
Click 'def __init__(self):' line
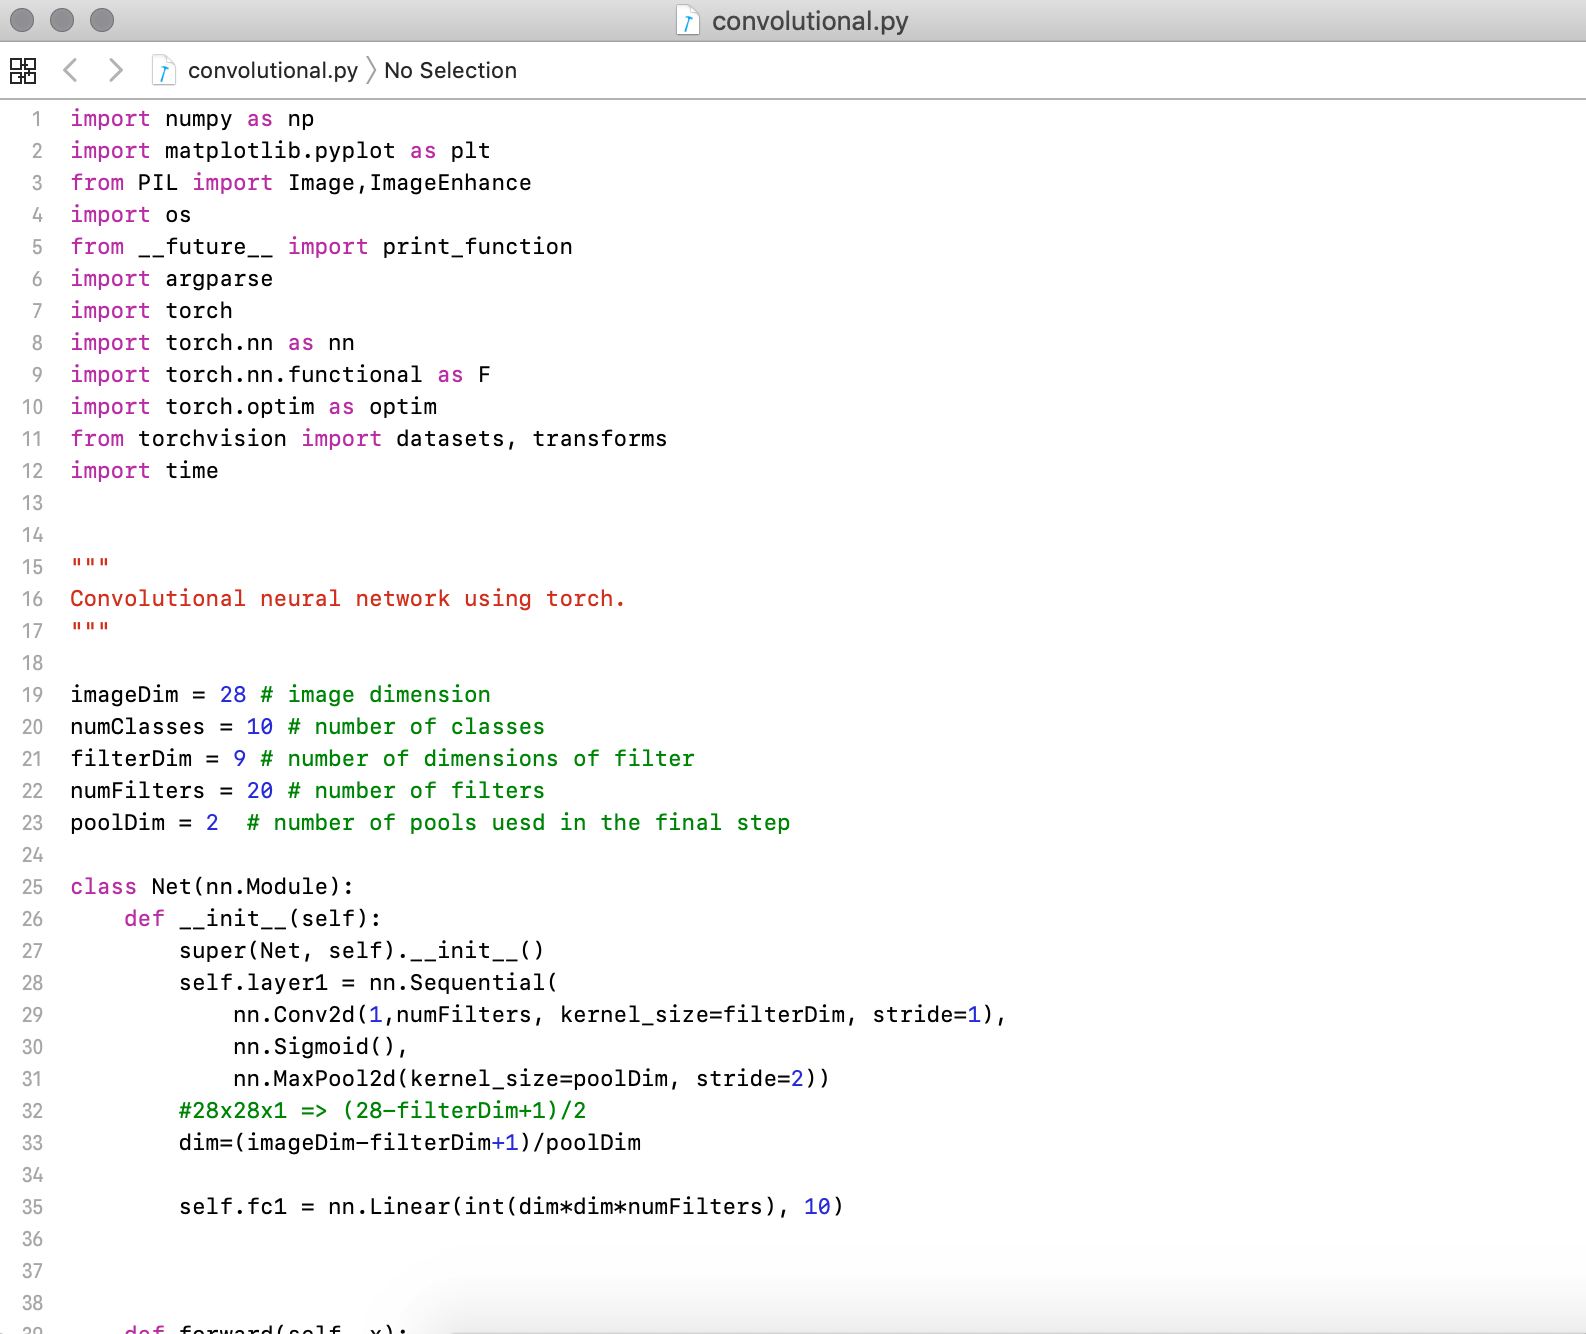[253, 919]
